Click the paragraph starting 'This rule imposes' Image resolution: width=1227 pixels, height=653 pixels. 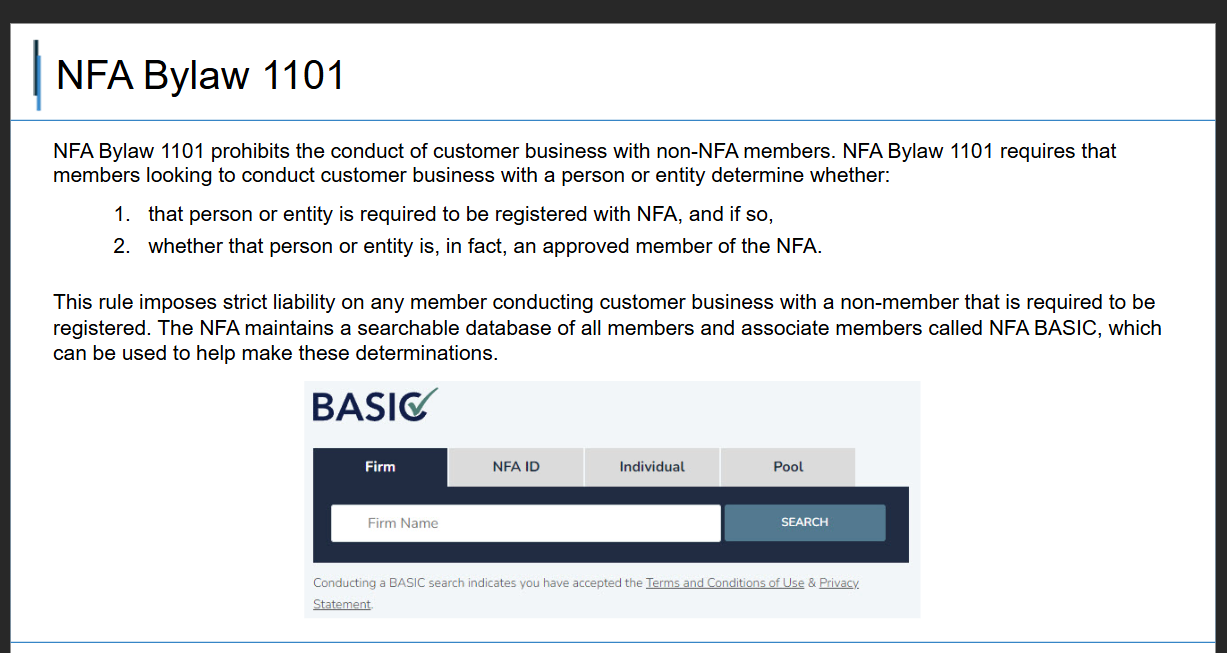pyautogui.click(x=607, y=328)
